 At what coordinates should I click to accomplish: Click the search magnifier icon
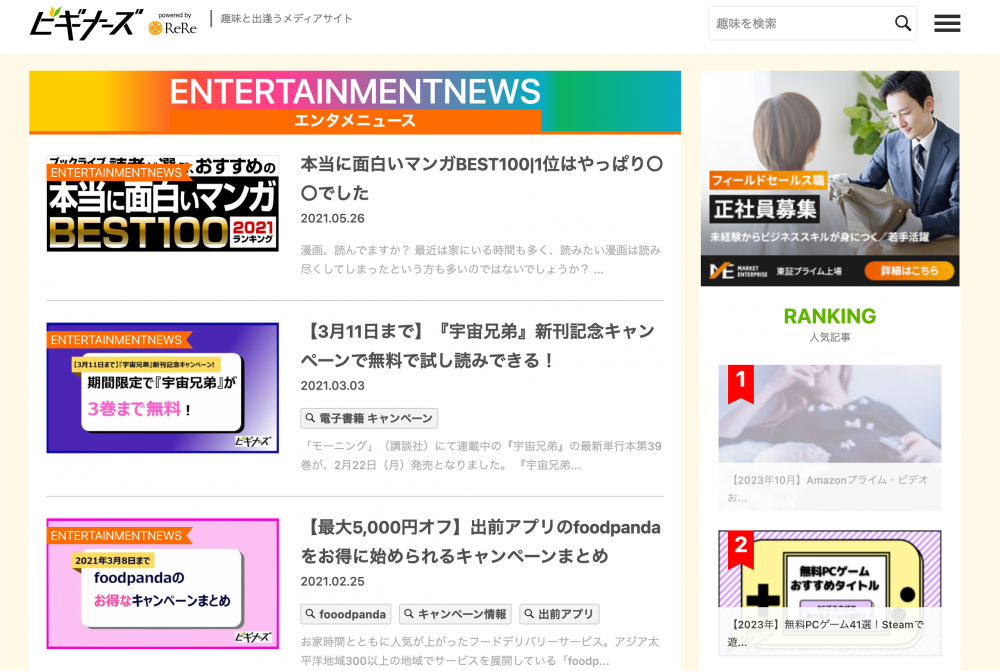[902, 23]
